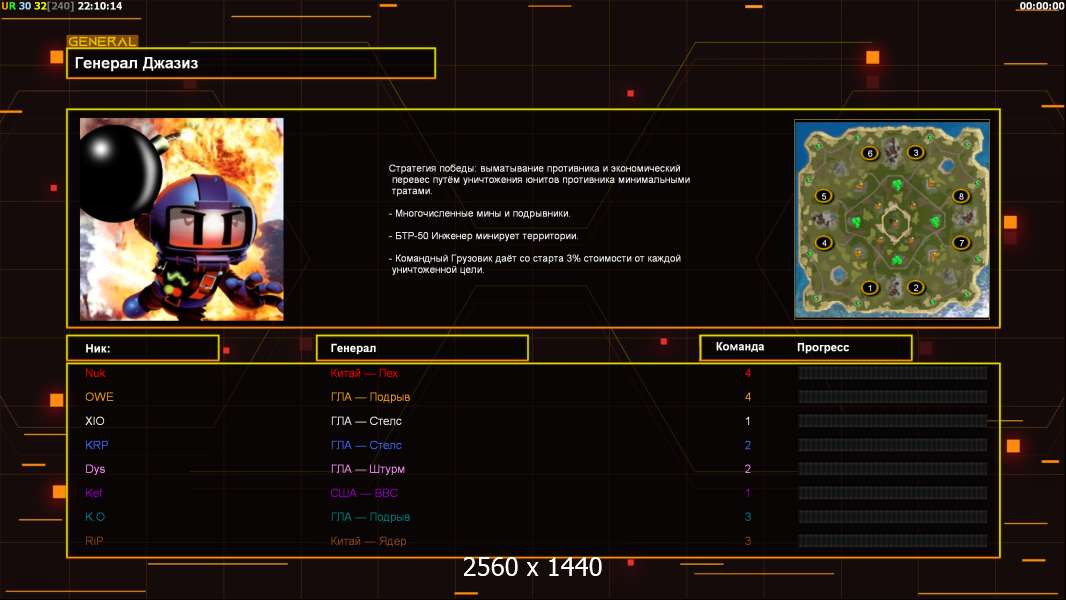Select start position 2 on the map
This screenshot has height=600, width=1066.
[915, 288]
